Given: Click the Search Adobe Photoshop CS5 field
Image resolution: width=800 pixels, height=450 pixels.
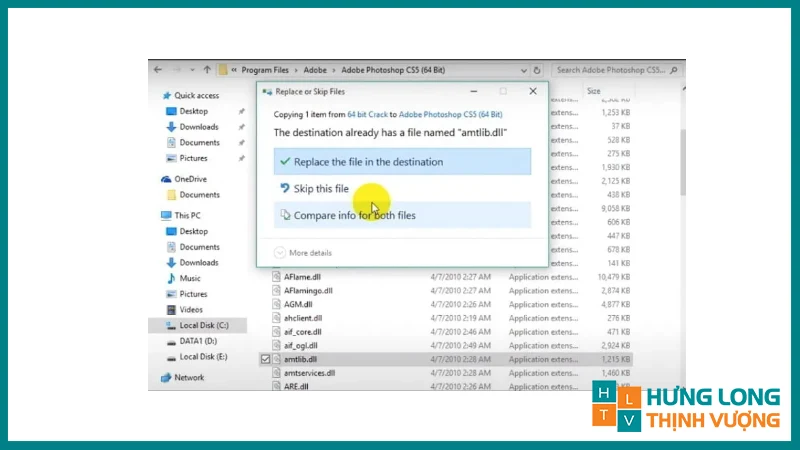Looking at the screenshot, I should [x=612, y=70].
